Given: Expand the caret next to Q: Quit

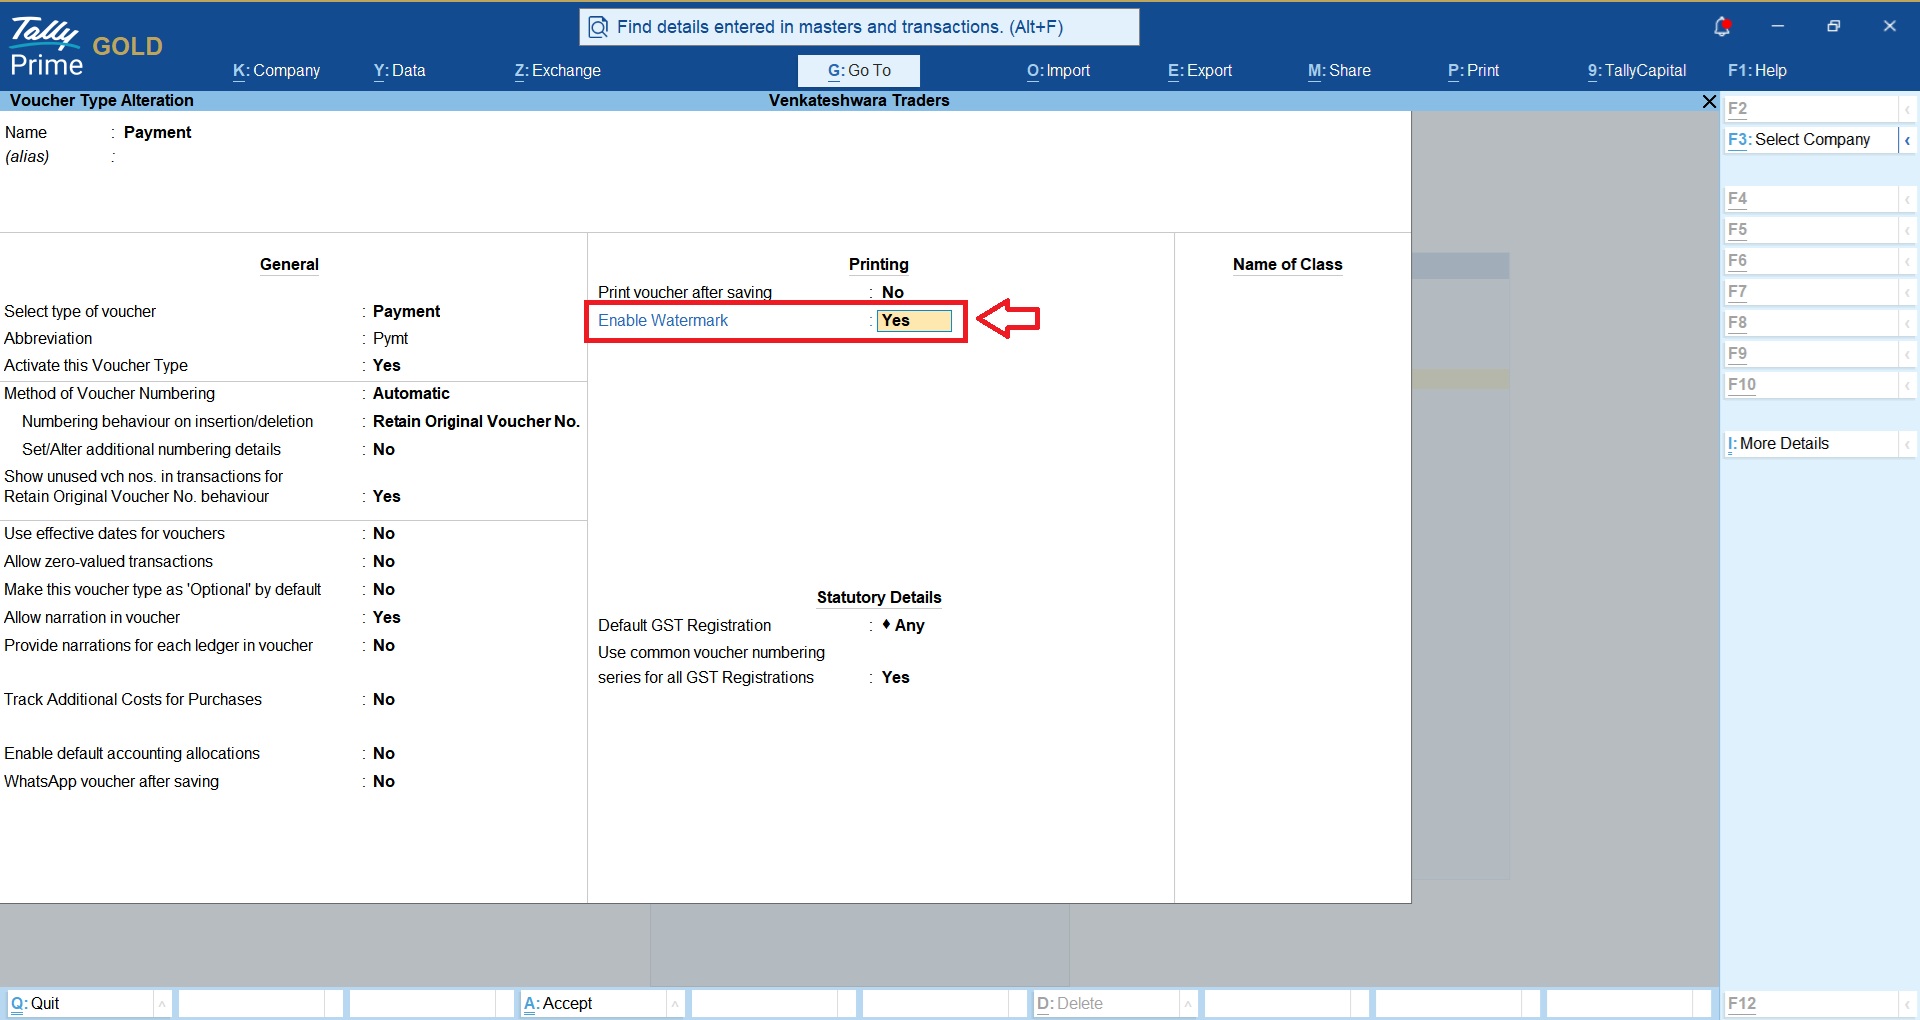Looking at the screenshot, I should pyautogui.click(x=162, y=1003).
